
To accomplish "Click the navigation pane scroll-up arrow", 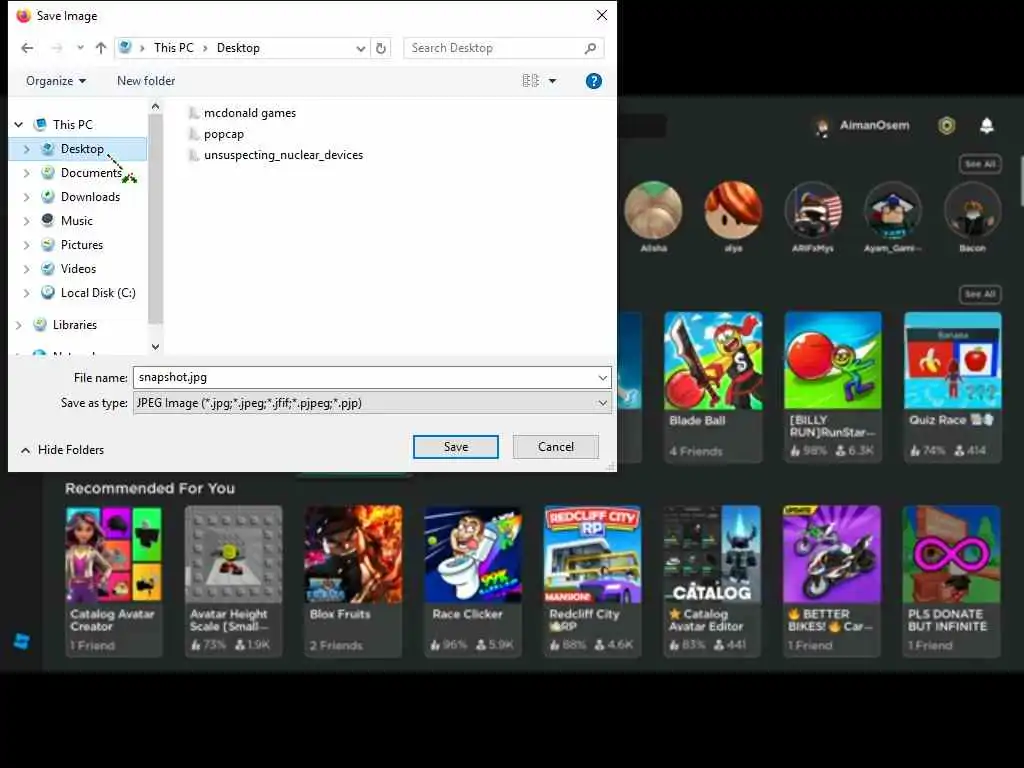I will click(x=155, y=106).
